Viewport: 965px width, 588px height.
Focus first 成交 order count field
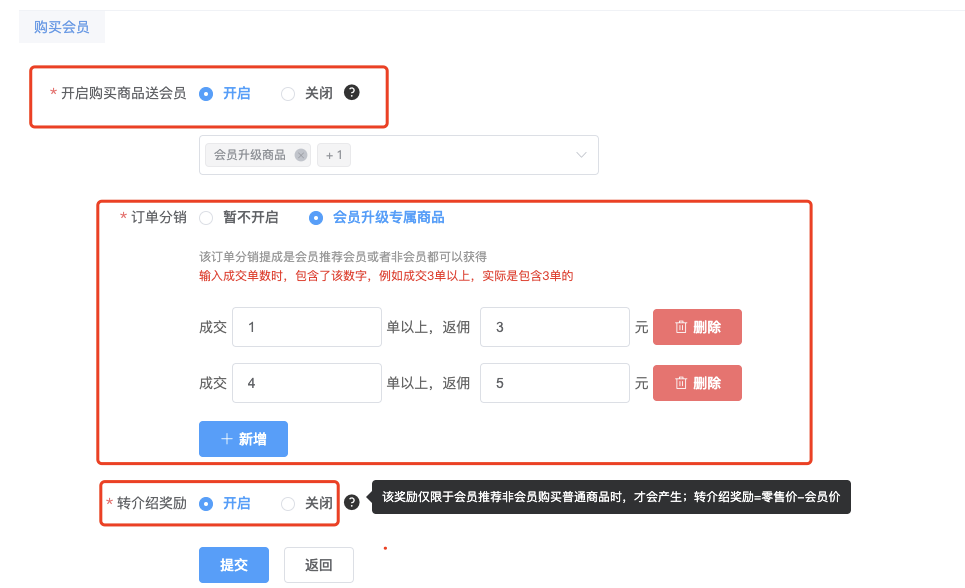point(306,327)
